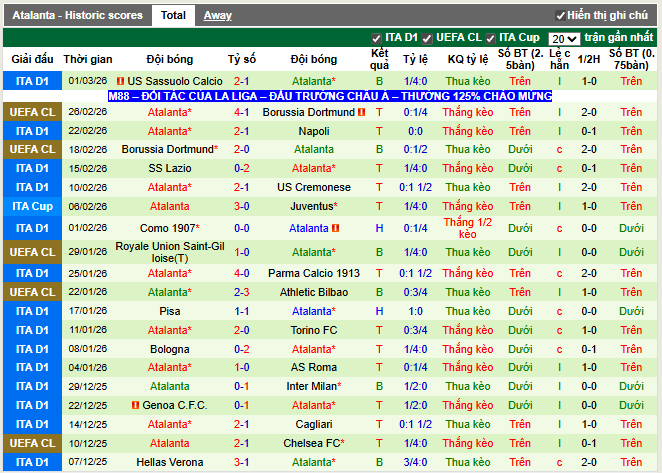Click the 4-0 score against Parma Calcio

[241, 273]
